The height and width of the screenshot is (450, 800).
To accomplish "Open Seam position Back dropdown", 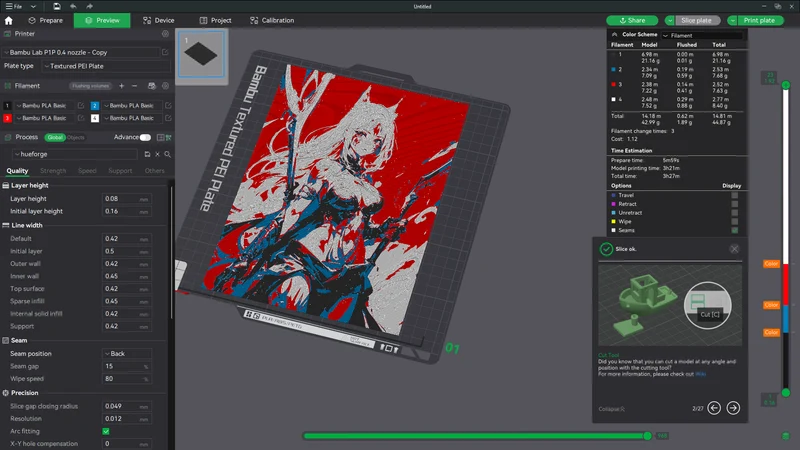I will click(x=127, y=354).
